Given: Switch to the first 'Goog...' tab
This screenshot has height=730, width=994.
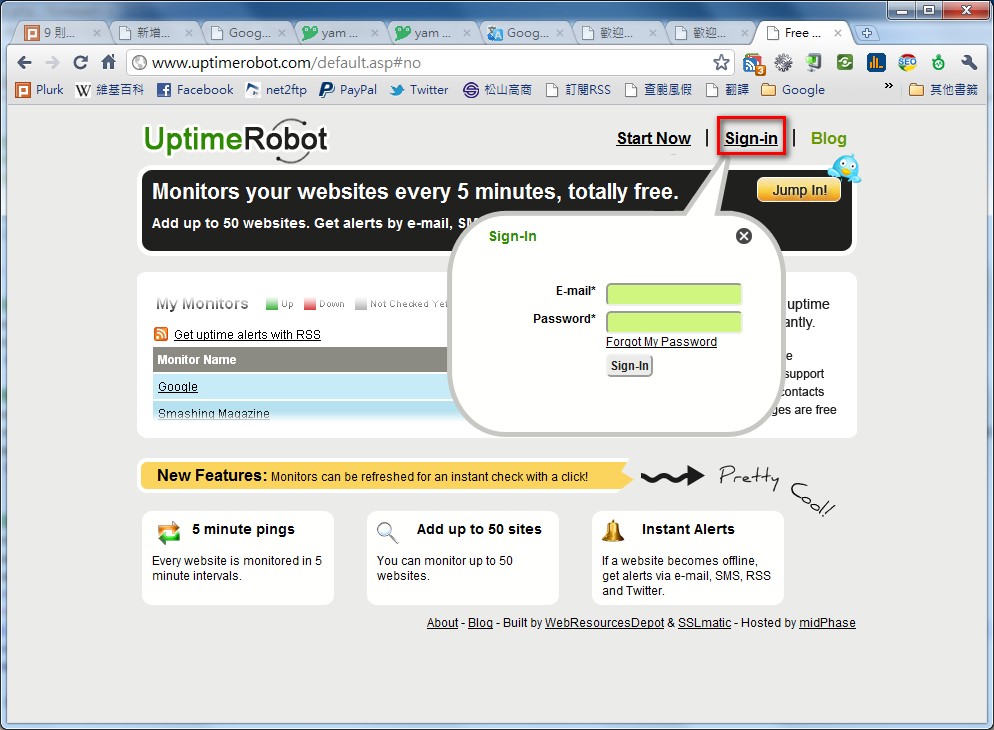Looking at the screenshot, I should (x=249, y=33).
